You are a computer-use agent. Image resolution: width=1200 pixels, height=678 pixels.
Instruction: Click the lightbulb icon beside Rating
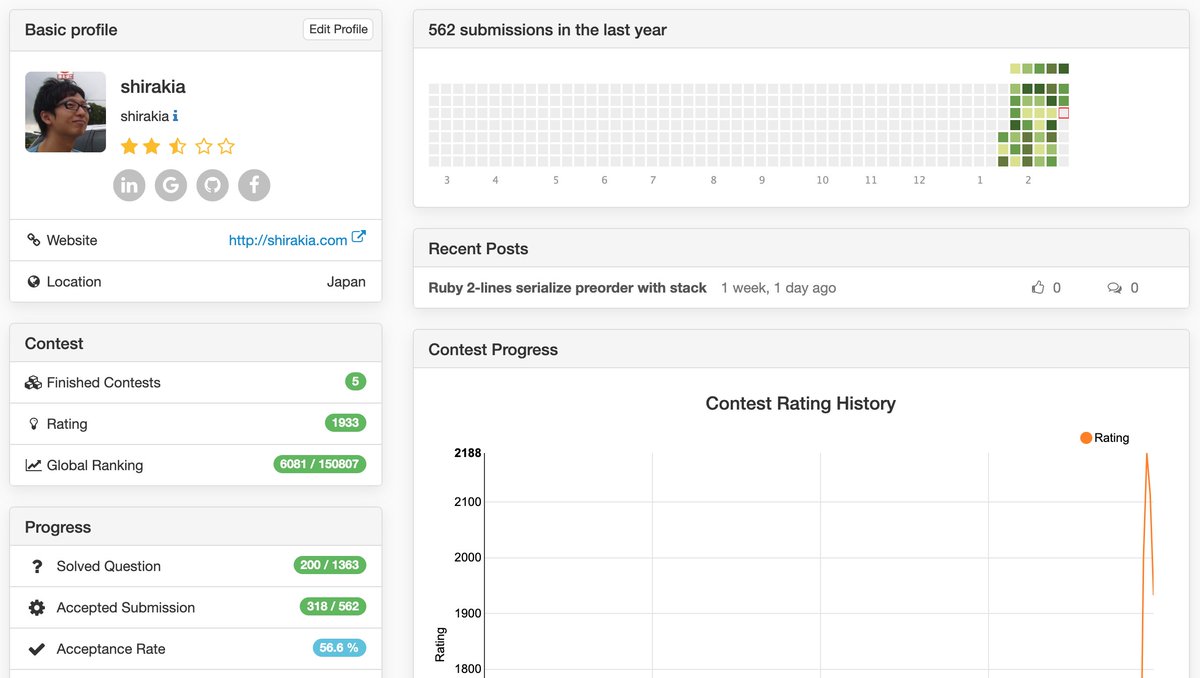point(34,424)
